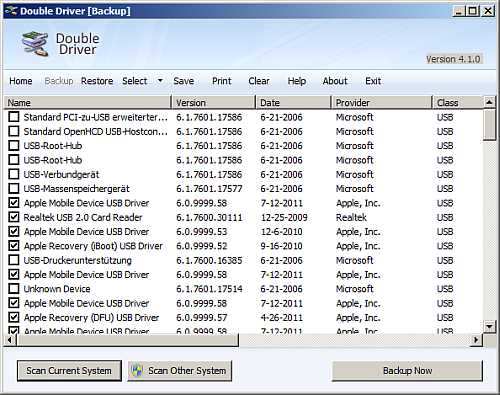The height and width of the screenshot is (395, 500).
Task: Click Print in the toolbar
Action: click(x=222, y=81)
